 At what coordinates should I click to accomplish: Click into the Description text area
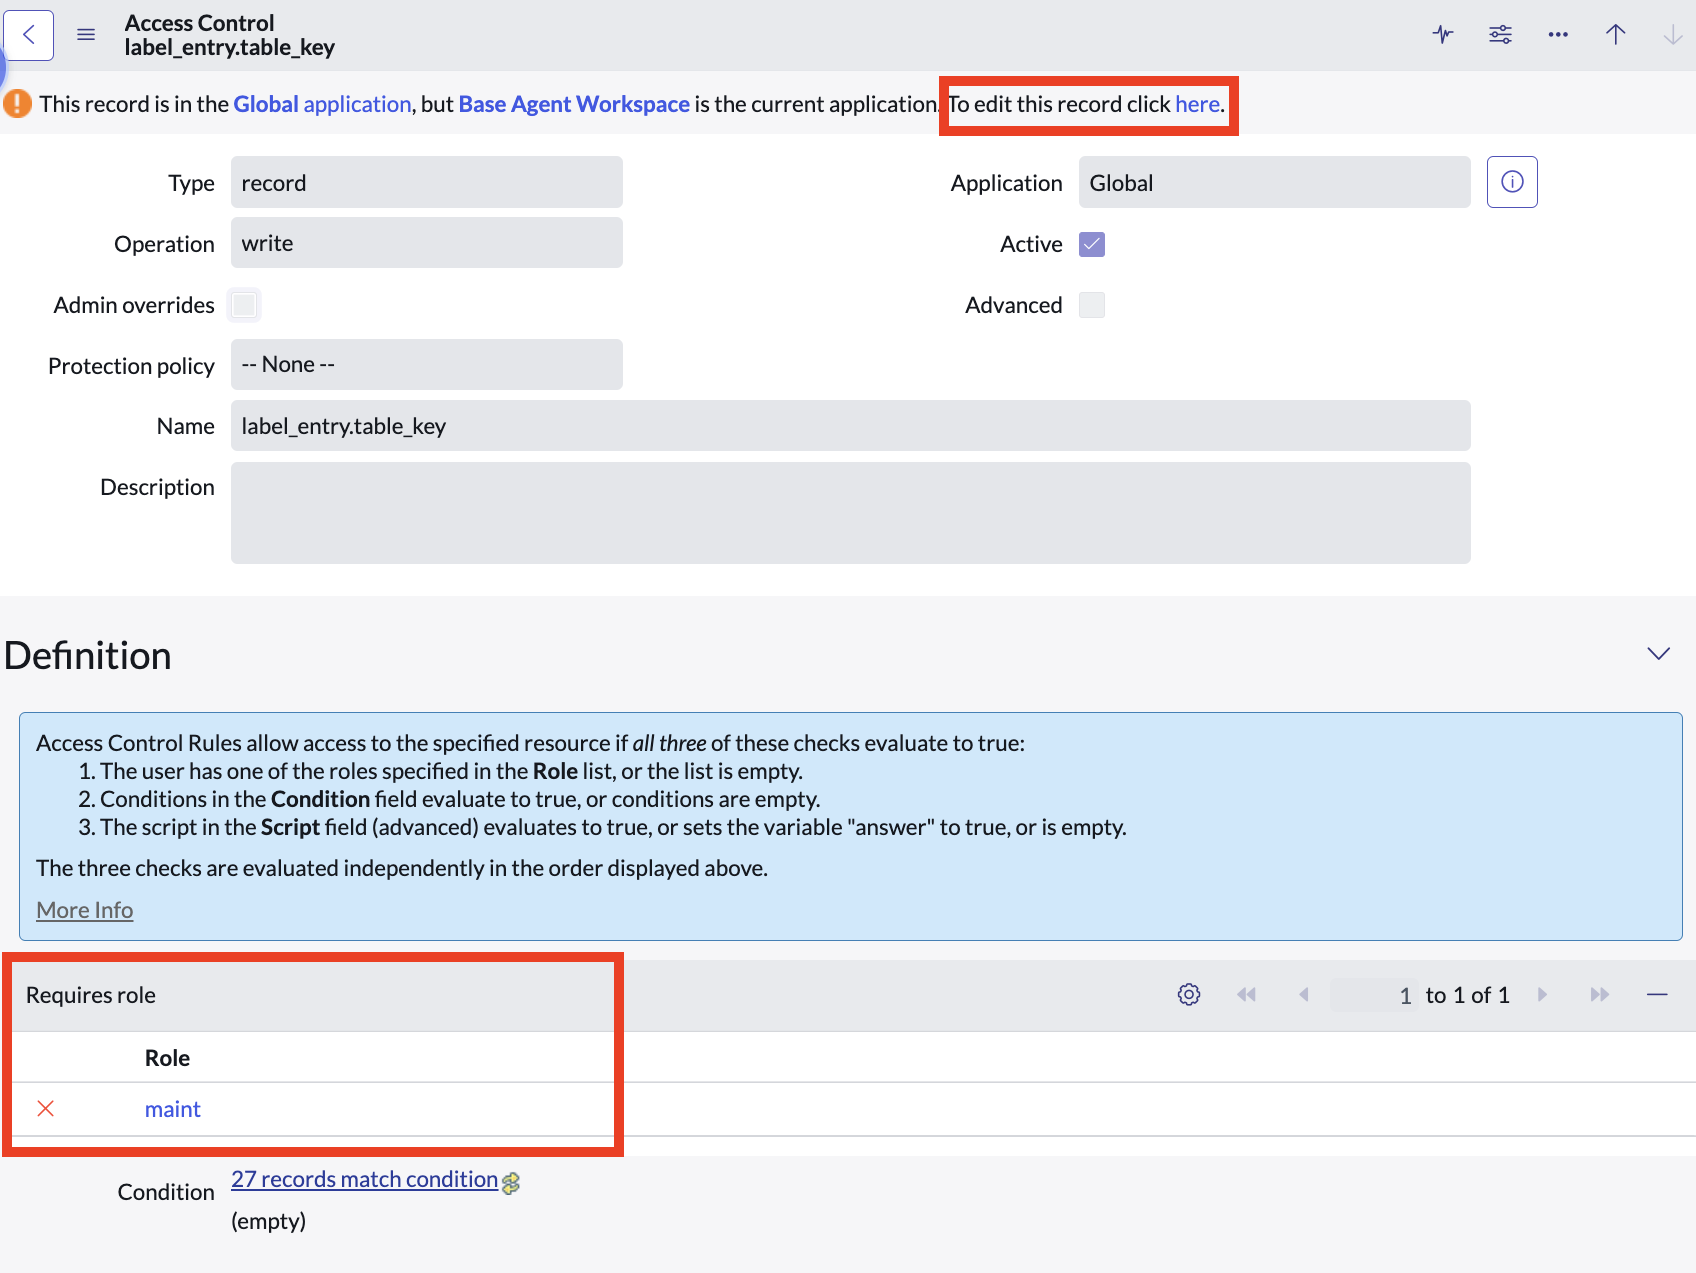coord(850,513)
